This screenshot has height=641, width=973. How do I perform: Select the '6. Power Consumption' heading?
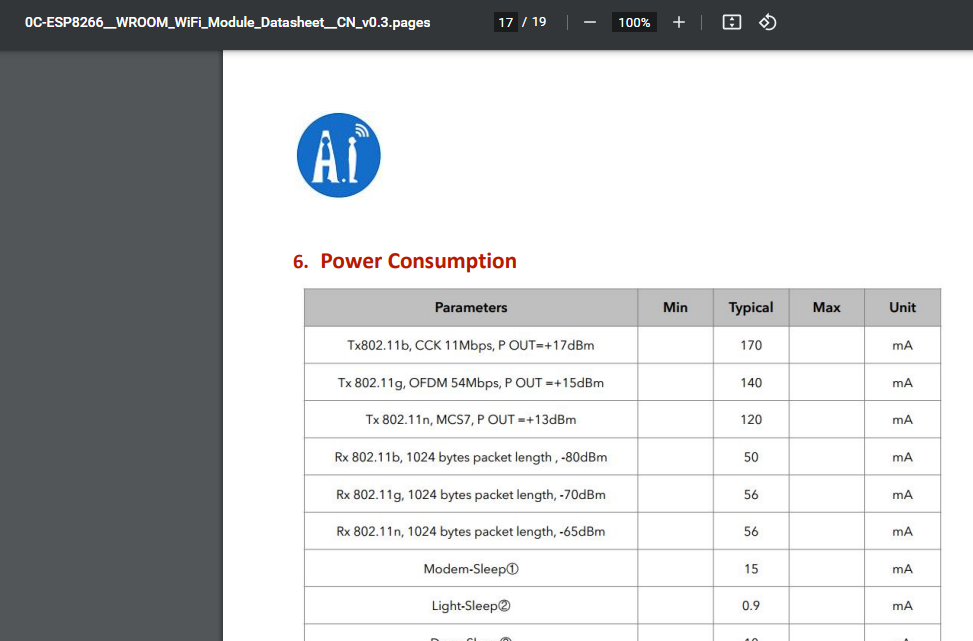point(405,261)
